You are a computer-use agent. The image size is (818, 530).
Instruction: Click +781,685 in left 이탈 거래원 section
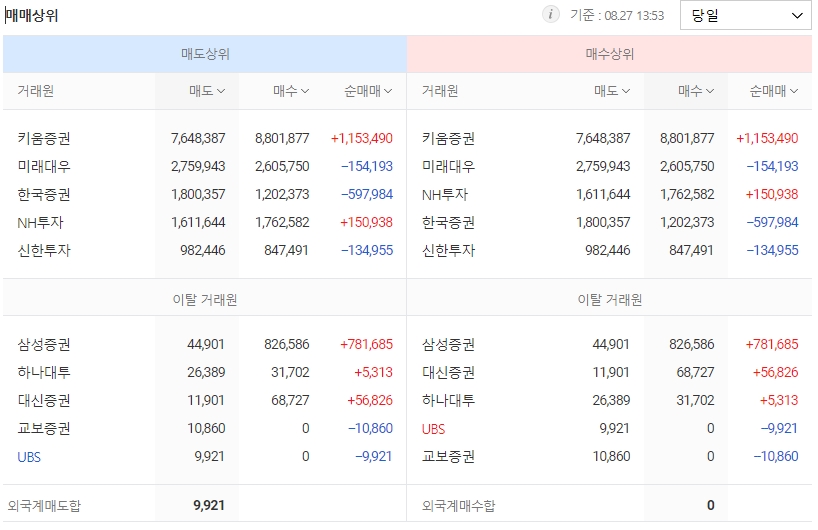[x=366, y=344]
